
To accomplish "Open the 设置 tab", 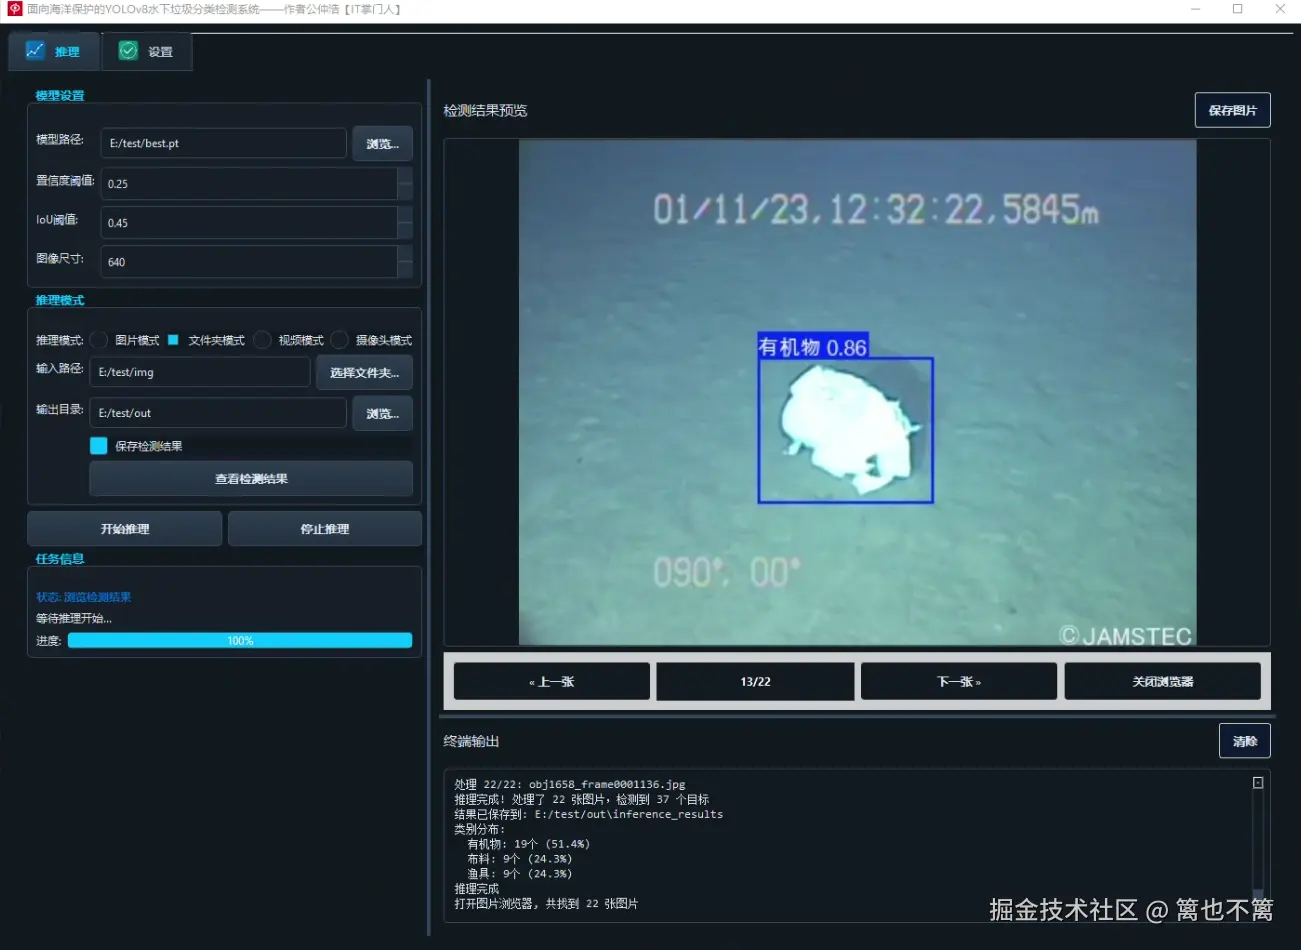I will click(146, 51).
